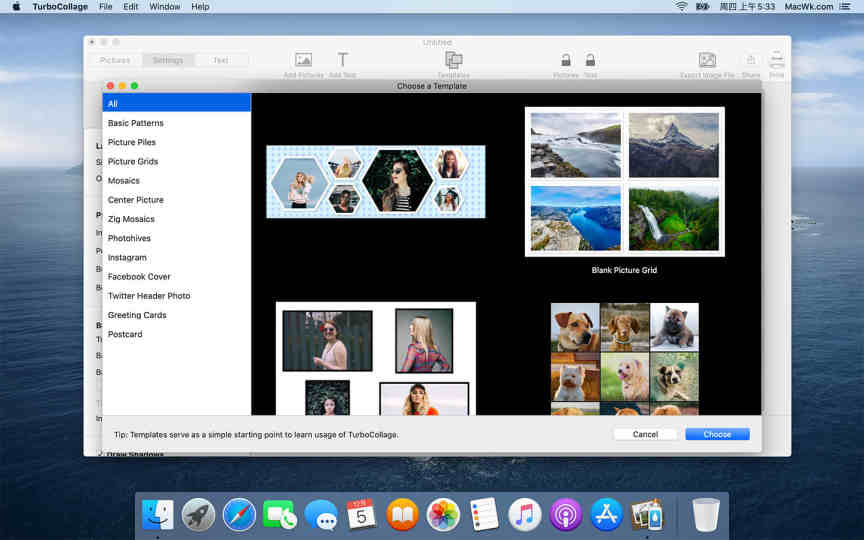Open Podcasts from the dock
The width and height of the screenshot is (864, 540).
(x=565, y=515)
